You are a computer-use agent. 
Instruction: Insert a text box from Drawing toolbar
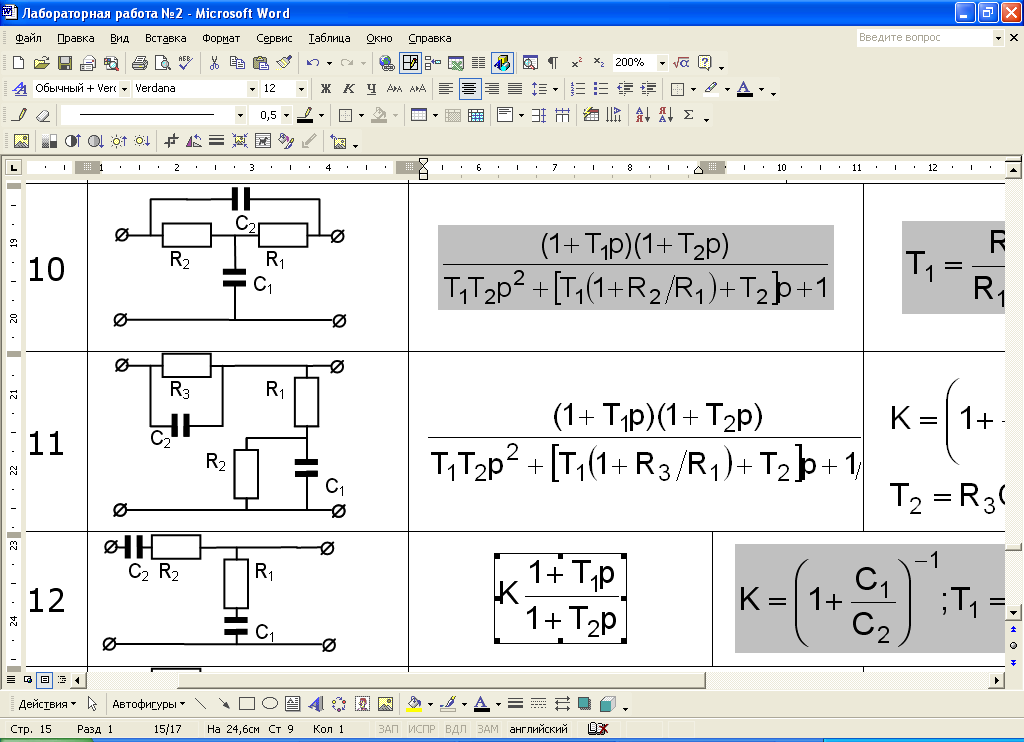point(293,704)
